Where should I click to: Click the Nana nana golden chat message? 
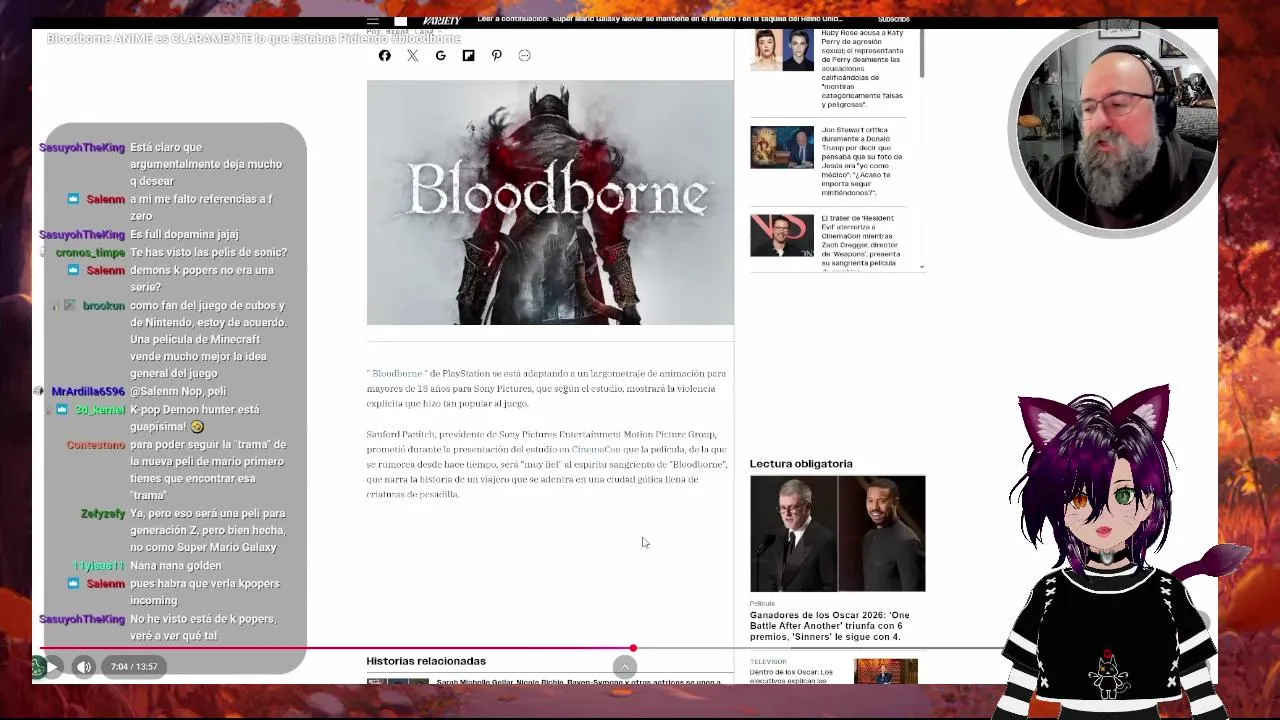(x=176, y=566)
